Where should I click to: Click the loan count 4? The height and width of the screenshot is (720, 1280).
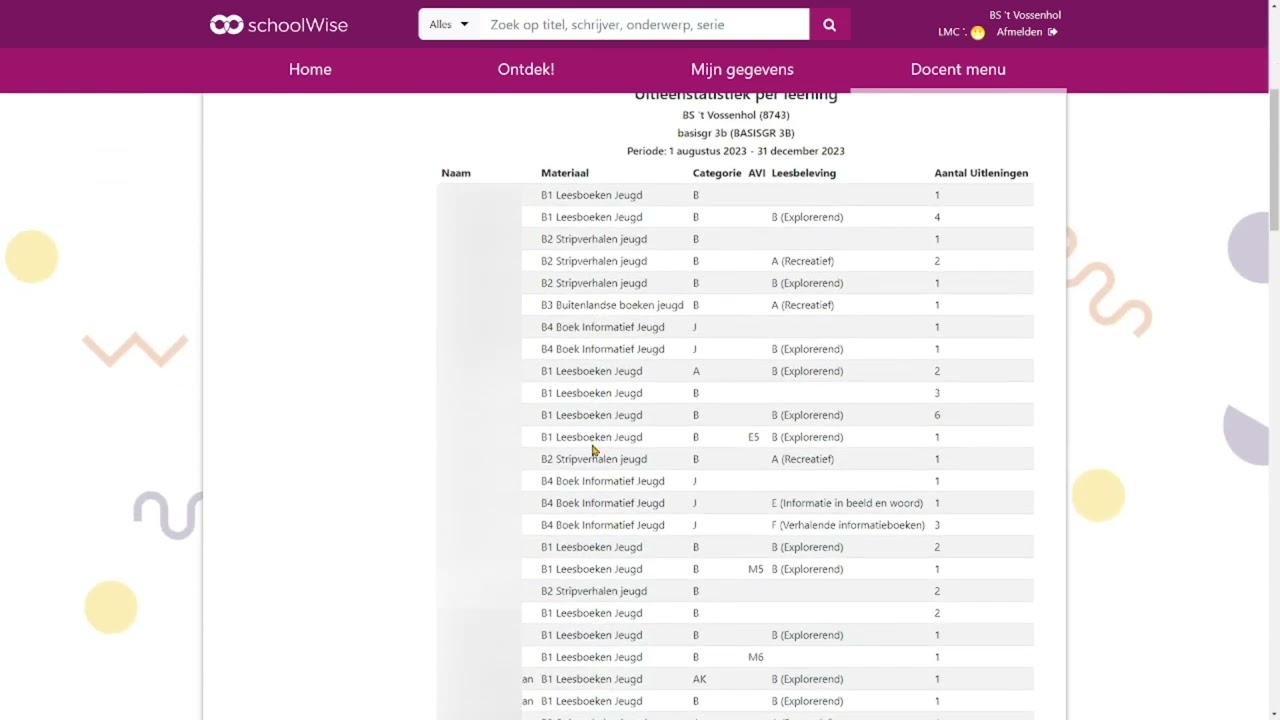[x=937, y=217]
